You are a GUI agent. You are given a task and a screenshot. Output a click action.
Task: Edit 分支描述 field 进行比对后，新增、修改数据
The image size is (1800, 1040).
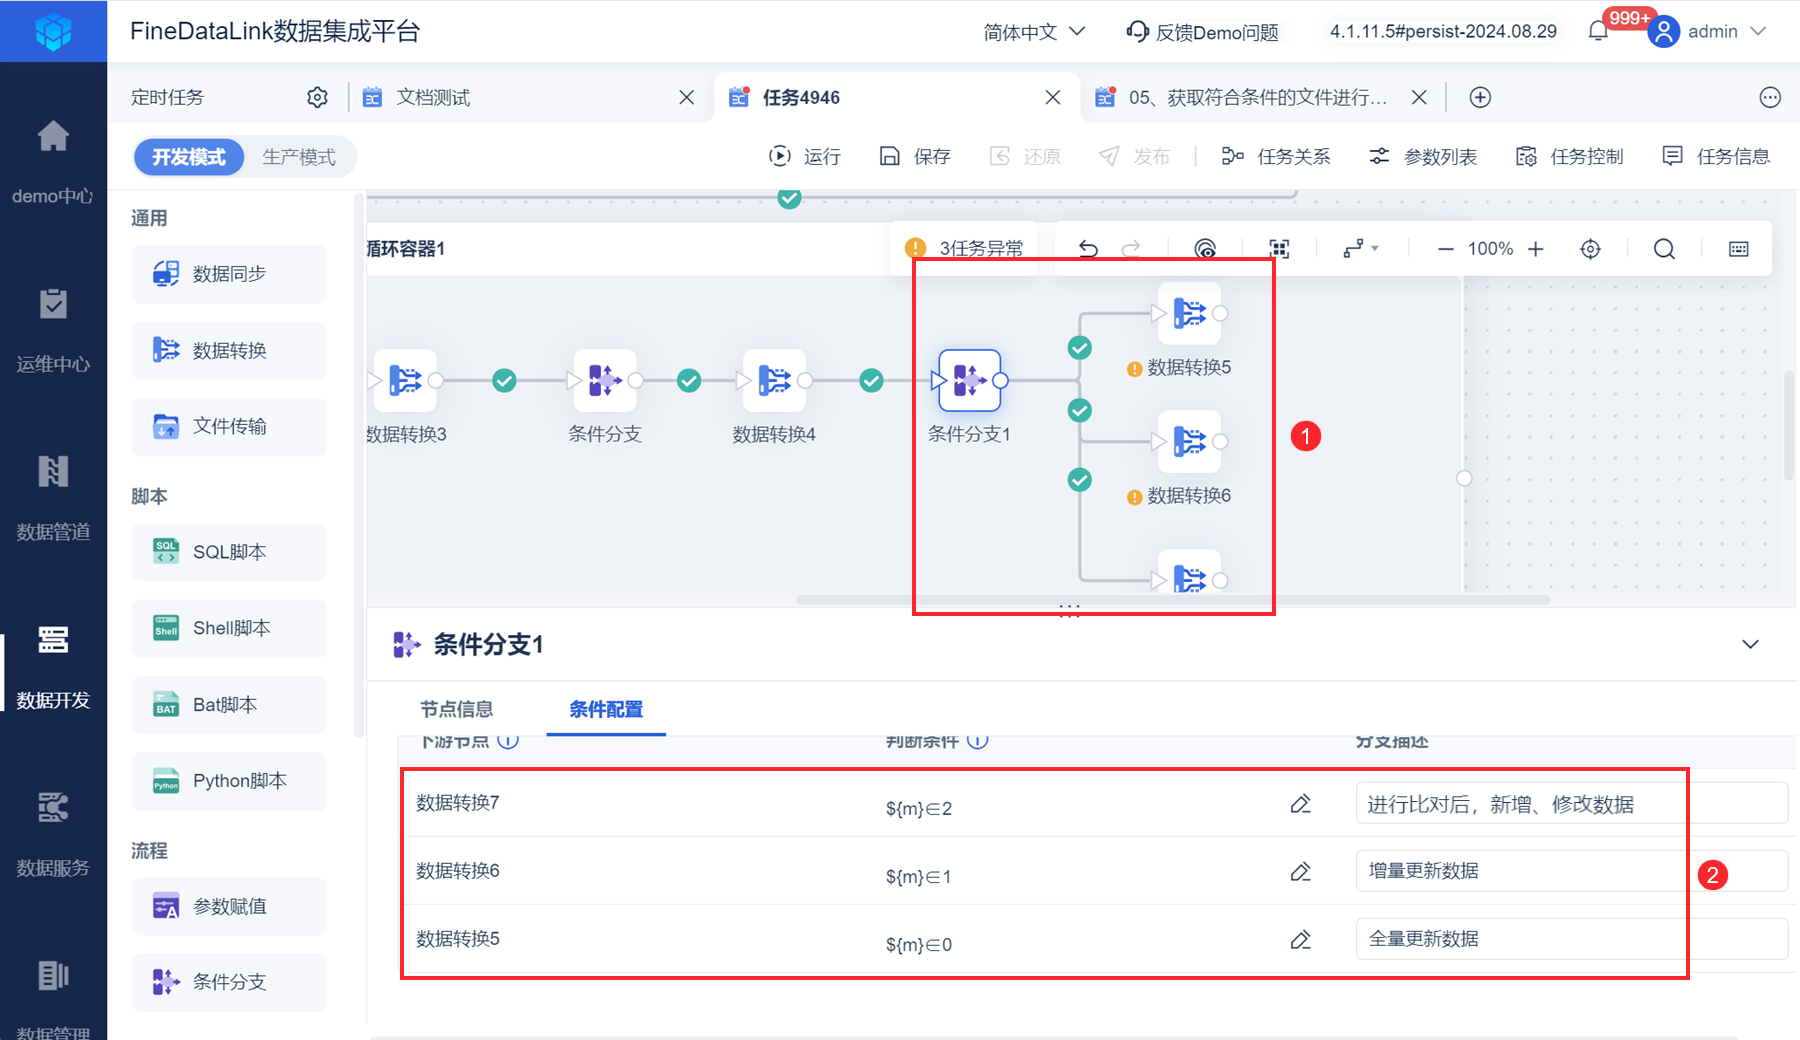pyautogui.click(x=1571, y=804)
